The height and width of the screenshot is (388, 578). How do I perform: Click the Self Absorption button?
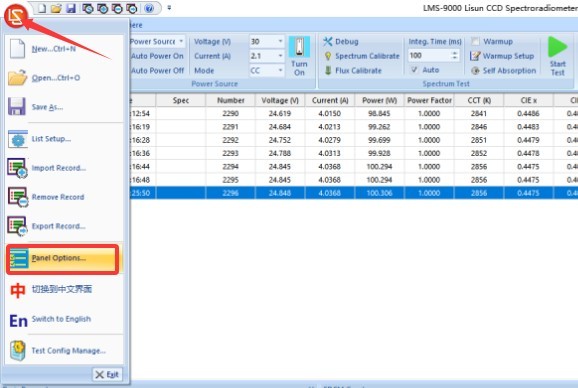click(x=504, y=70)
